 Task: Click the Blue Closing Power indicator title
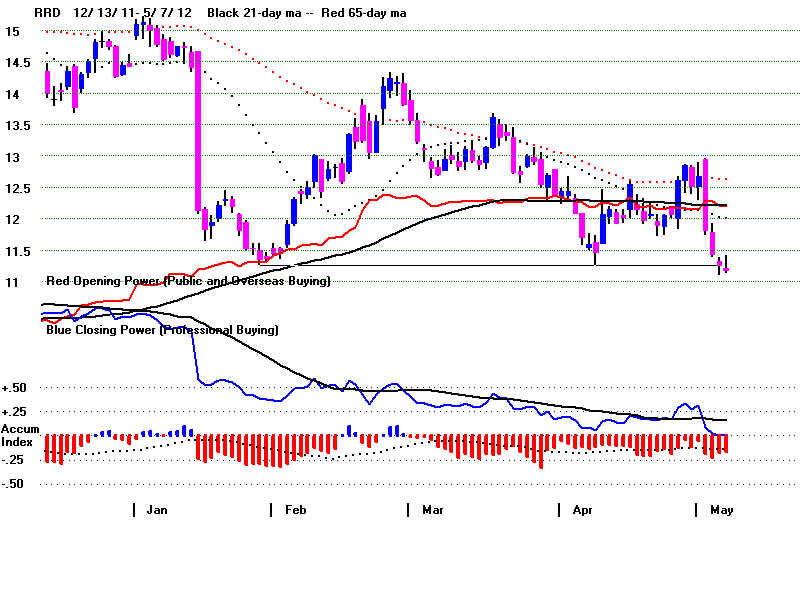[162, 329]
